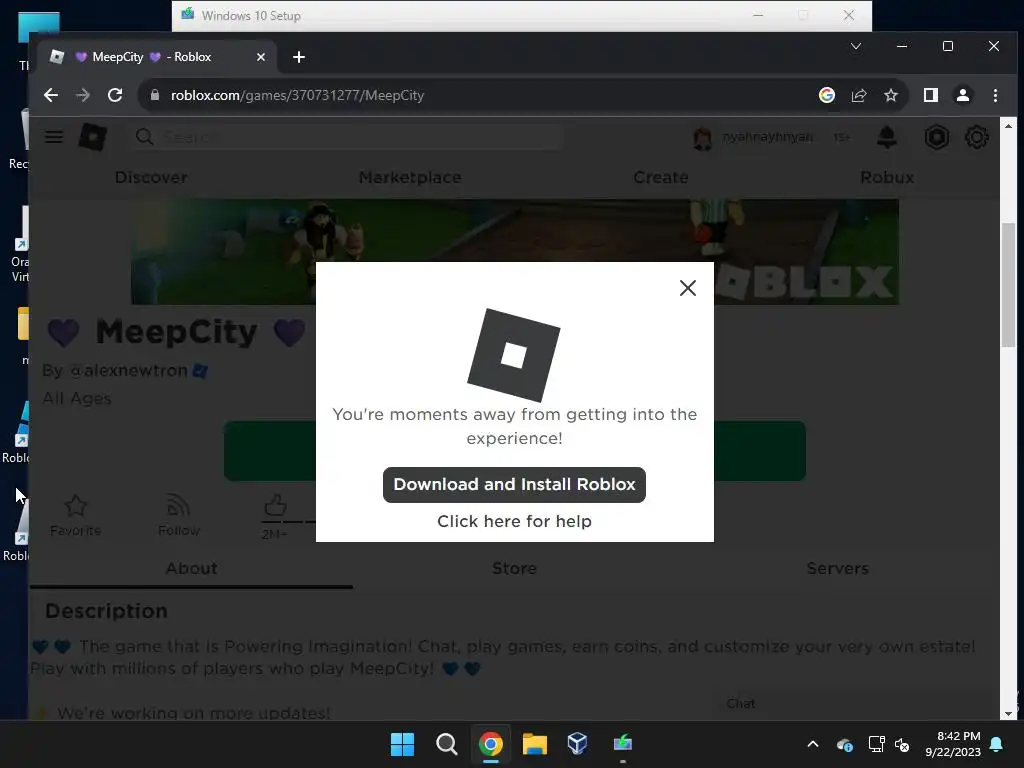Show hidden tray icons chevron
The width and height of the screenshot is (1024, 768).
[813, 744]
